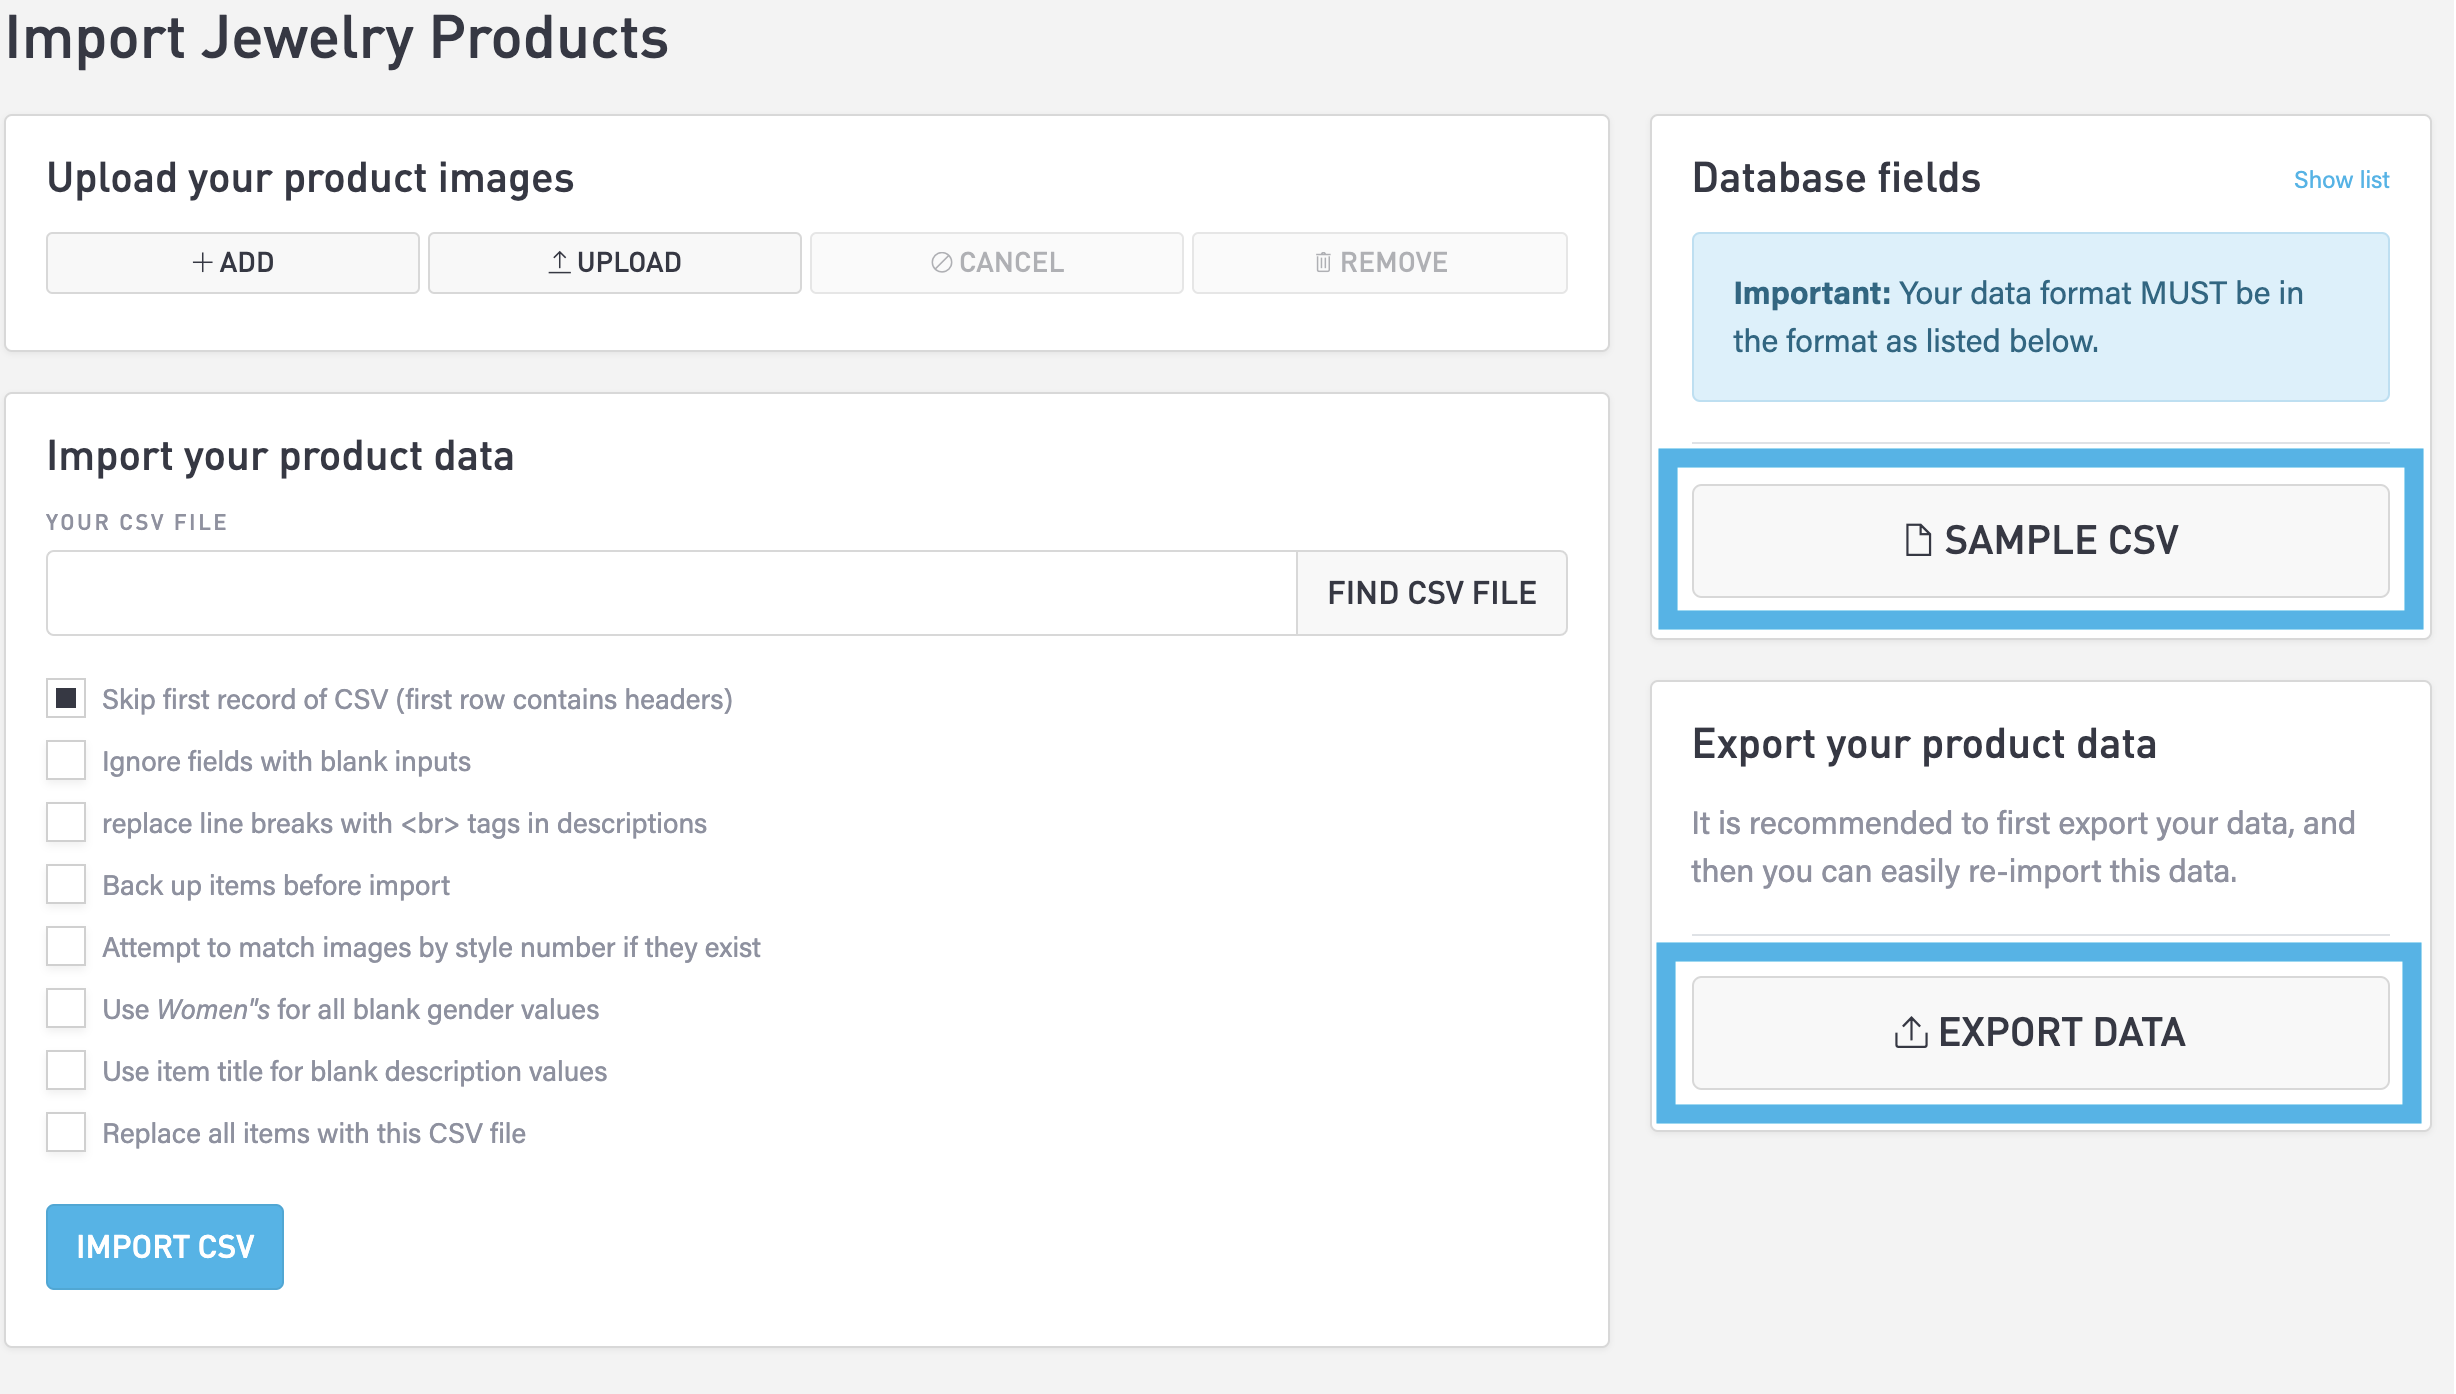The height and width of the screenshot is (1394, 2456).
Task: Enable Women's for blank gender values
Action: coord(66,1008)
